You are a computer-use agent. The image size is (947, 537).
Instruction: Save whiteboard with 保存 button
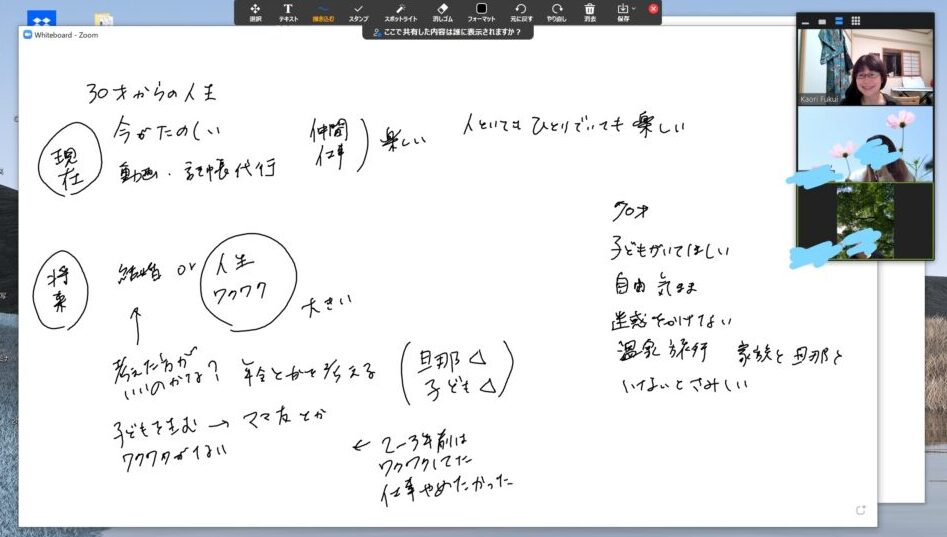click(622, 12)
